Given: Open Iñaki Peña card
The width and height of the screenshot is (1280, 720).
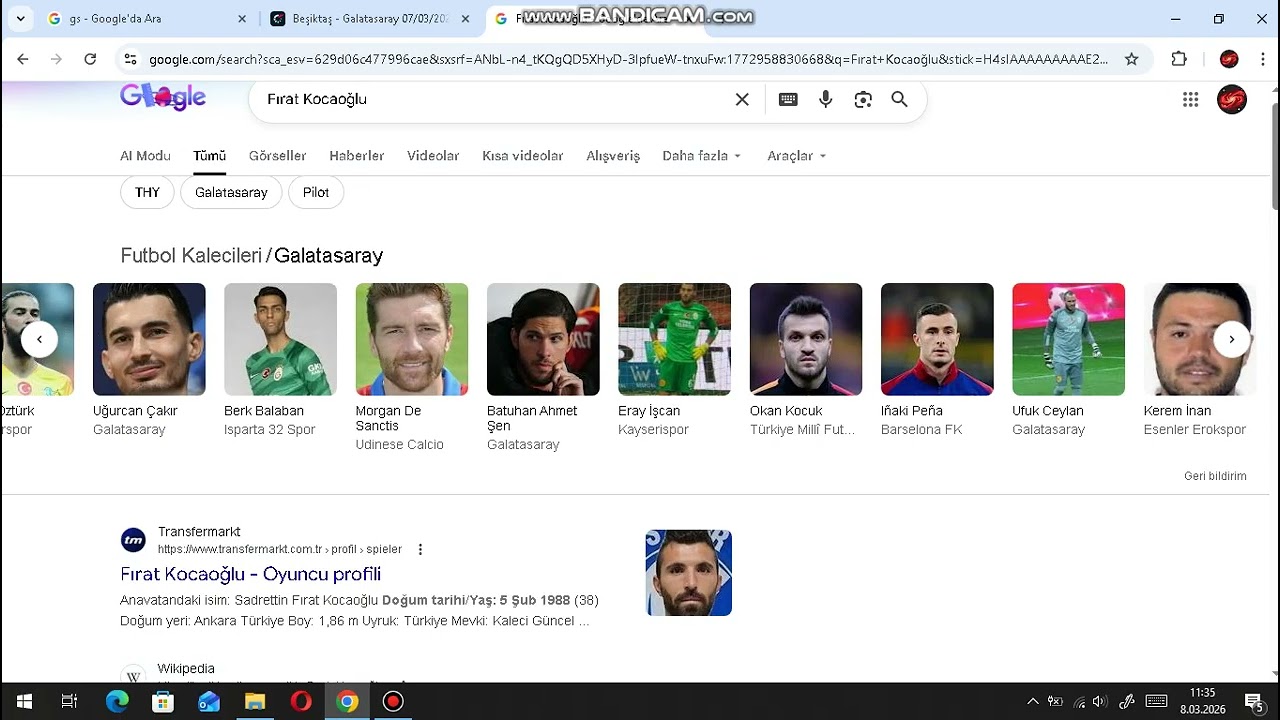Looking at the screenshot, I should click(x=937, y=360).
